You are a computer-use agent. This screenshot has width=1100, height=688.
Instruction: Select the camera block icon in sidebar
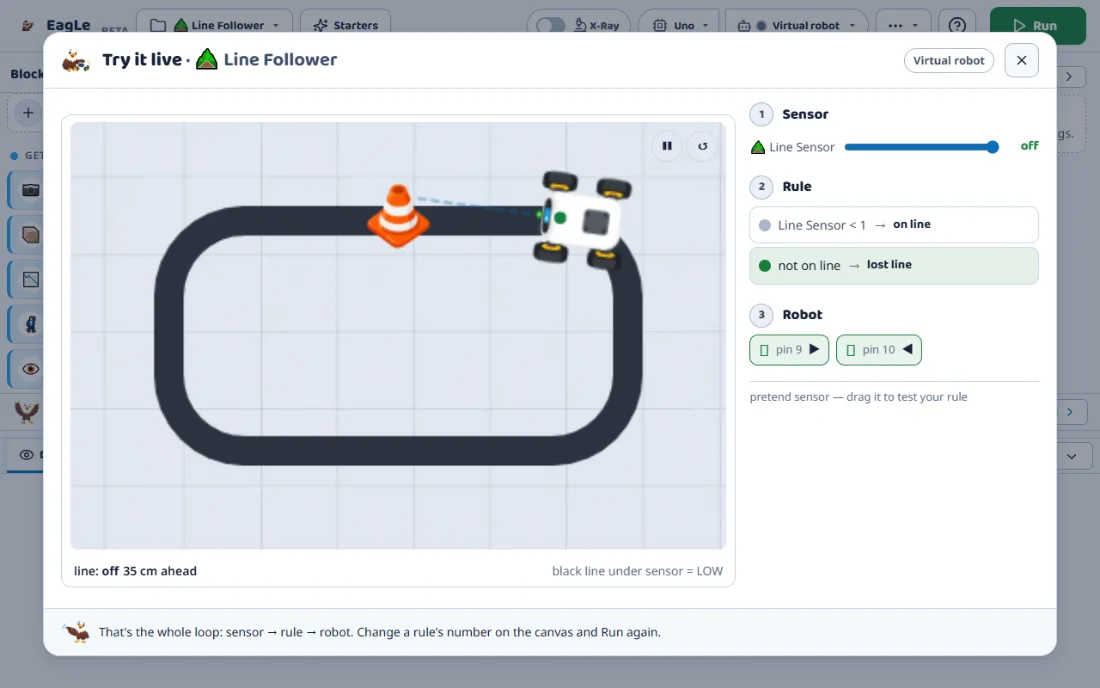[30, 190]
